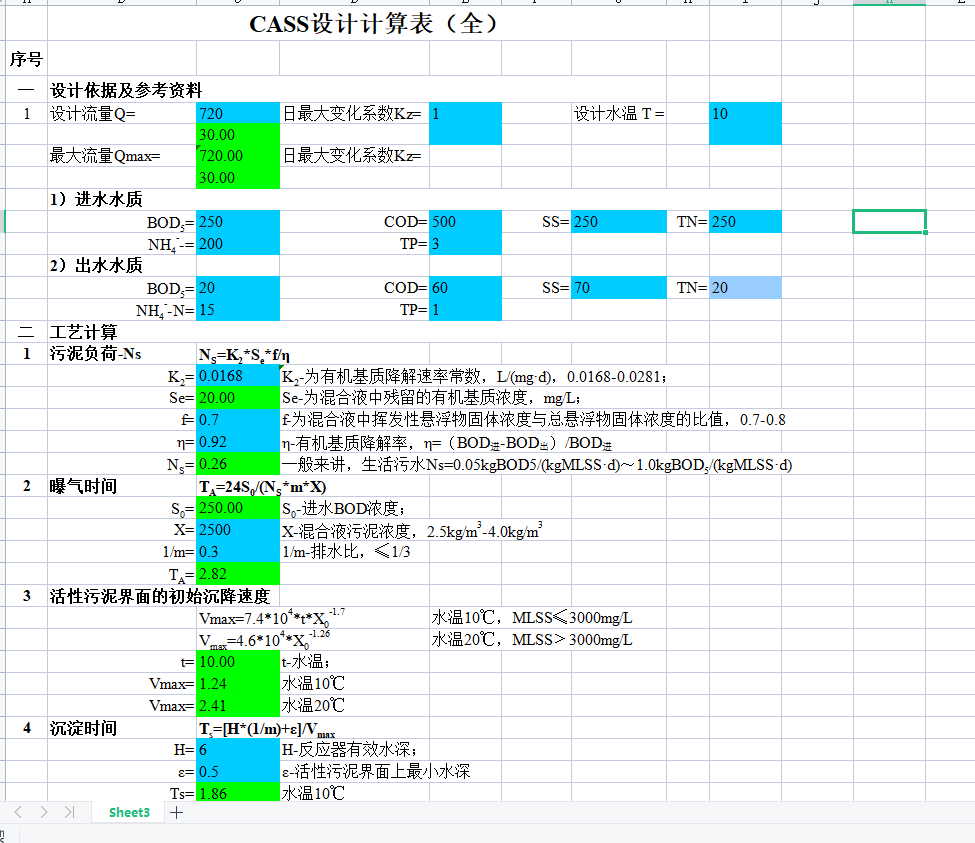Select the t value 10.00
This screenshot has width=975, height=843.
click(x=238, y=661)
